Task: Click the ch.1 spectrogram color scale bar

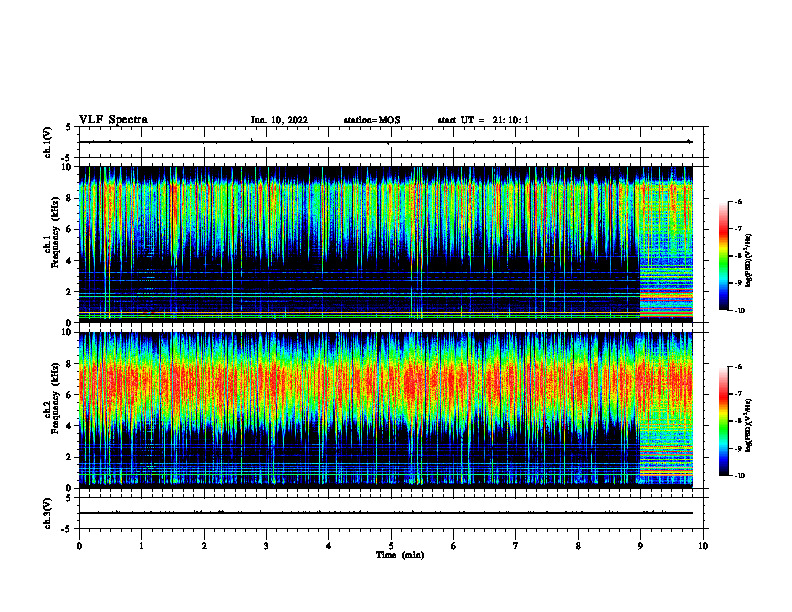Action: coord(723,256)
